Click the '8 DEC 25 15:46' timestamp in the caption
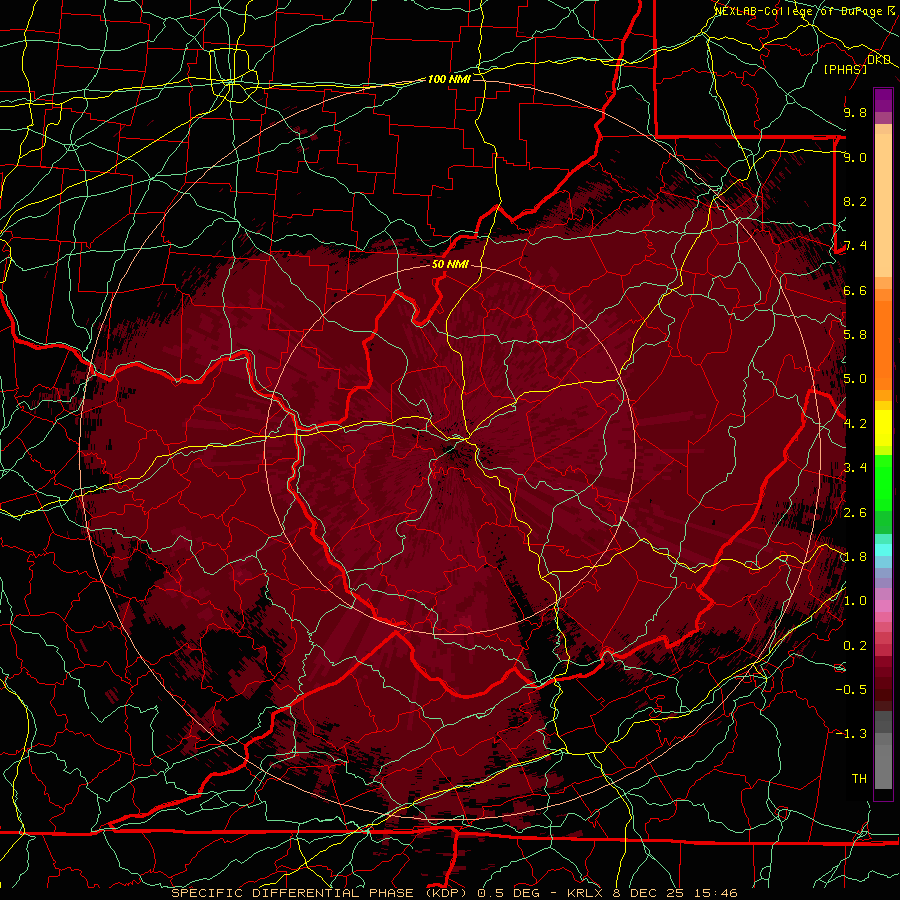Screen dimensions: 900x900 tap(674, 893)
